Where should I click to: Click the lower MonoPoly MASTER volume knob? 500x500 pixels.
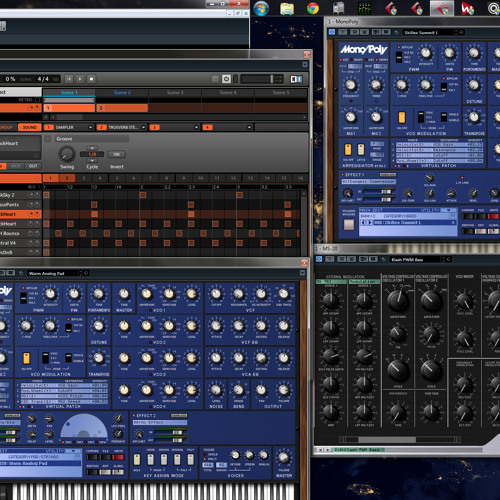point(284,458)
